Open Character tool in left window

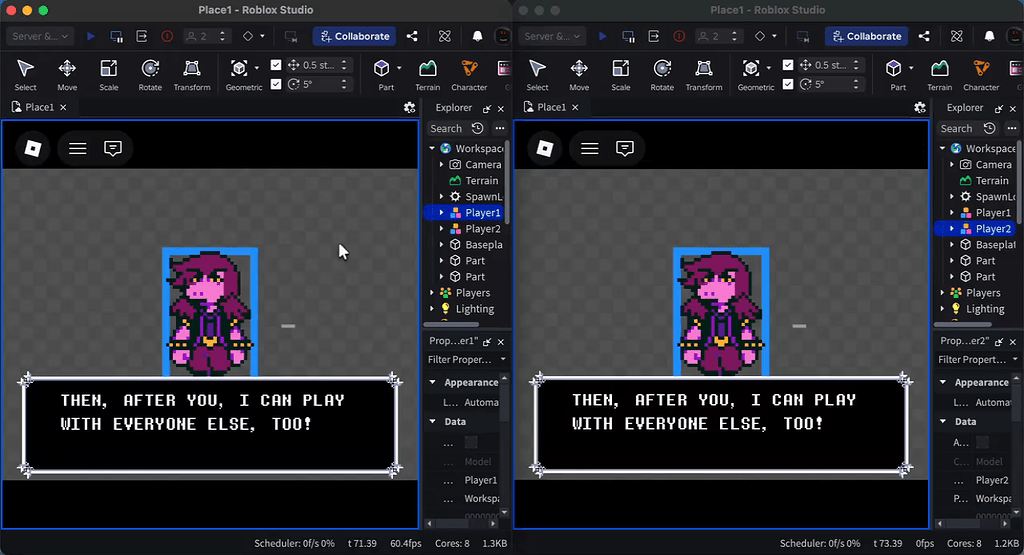469,75
